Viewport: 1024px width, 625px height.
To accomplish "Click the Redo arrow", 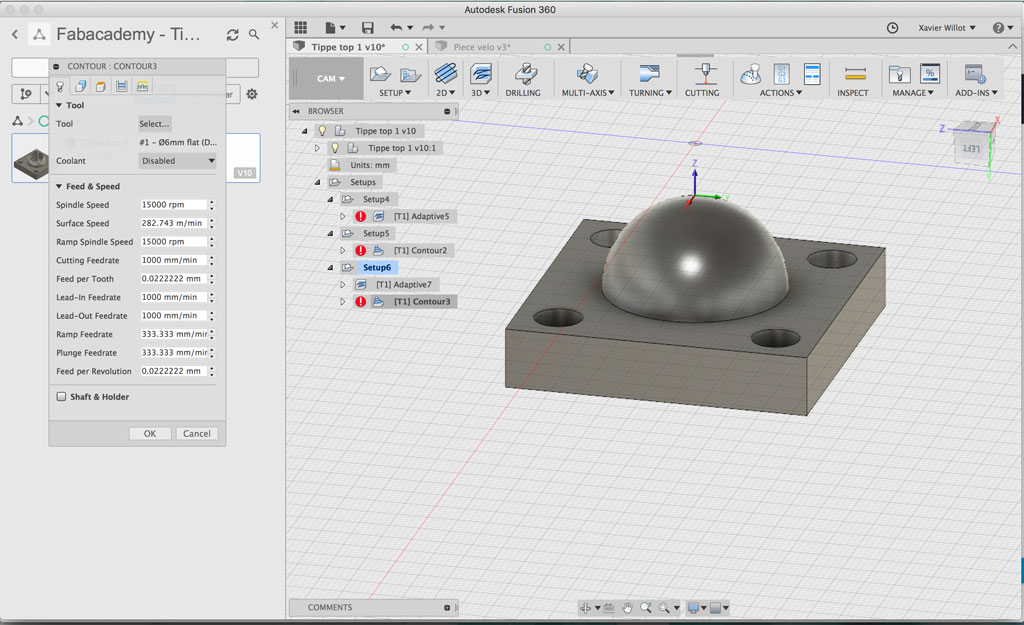I will click(428, 27).
